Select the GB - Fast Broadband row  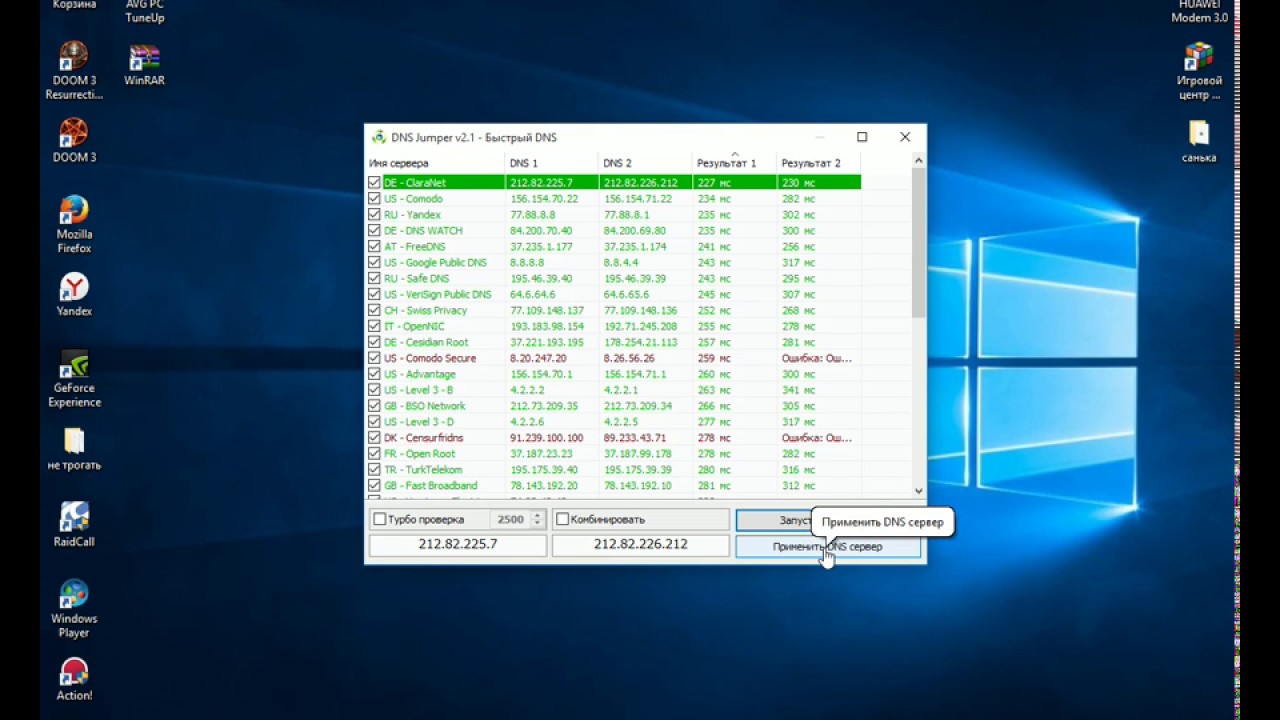613,486
